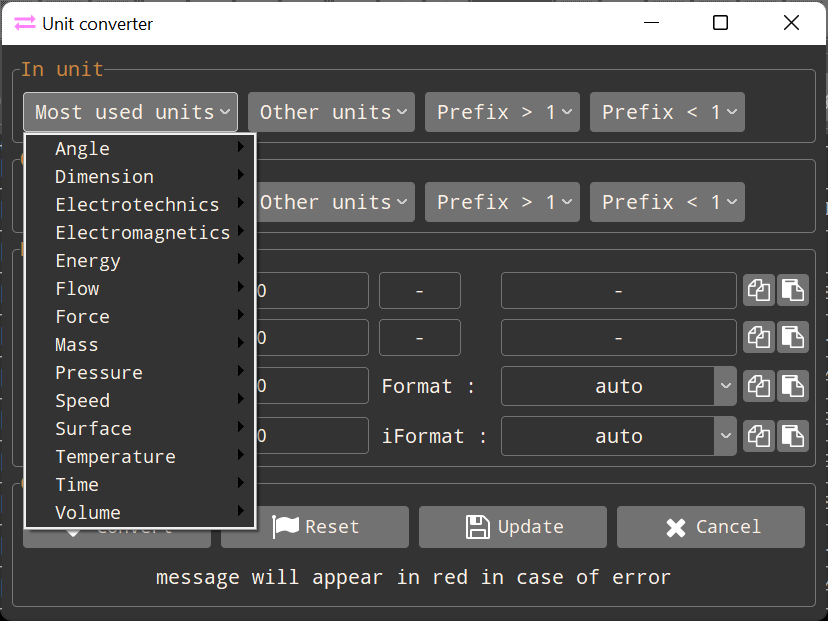828x621 pixels.
Task: Click the copy icon in the iFormat row
Action: click(759, 436)
